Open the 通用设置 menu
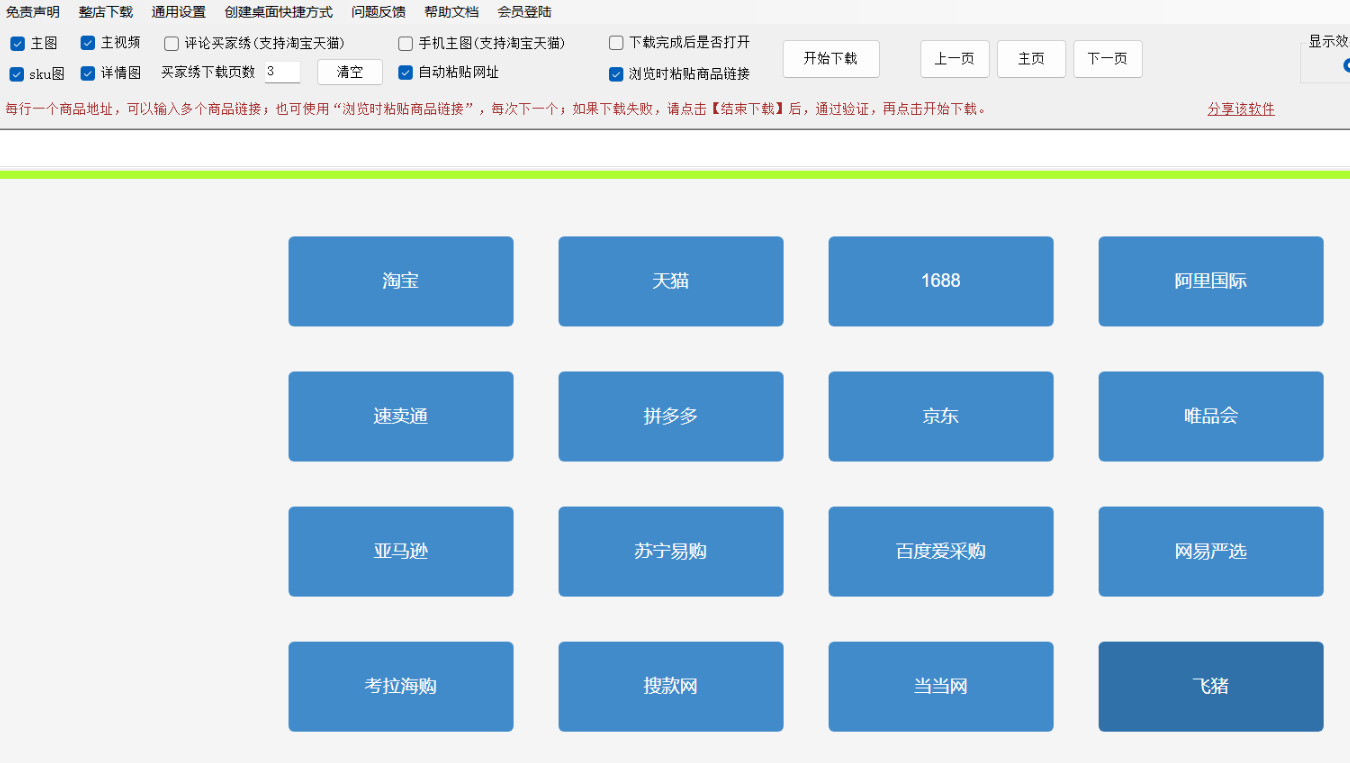The height and width of the screenshot is (763, 1350). 179,12
